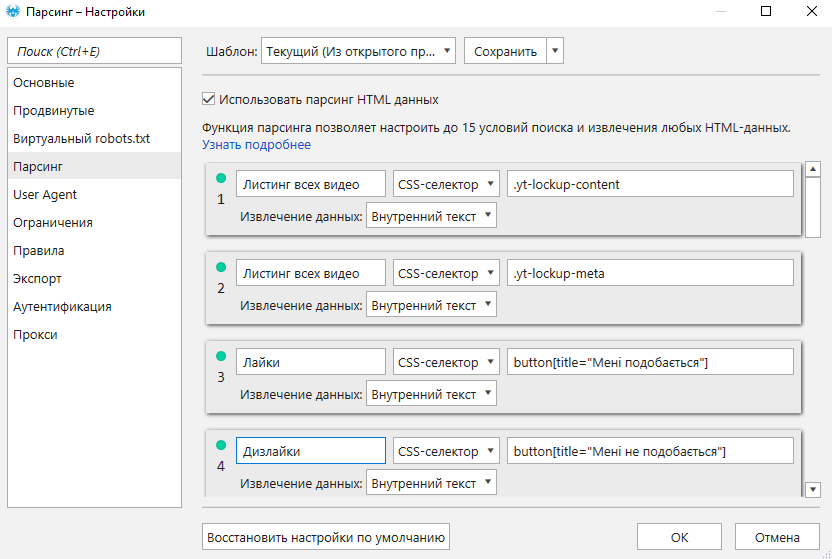Toggle 'Использовать парсинг HTML данных' checkbox

(x=209, y=100)
